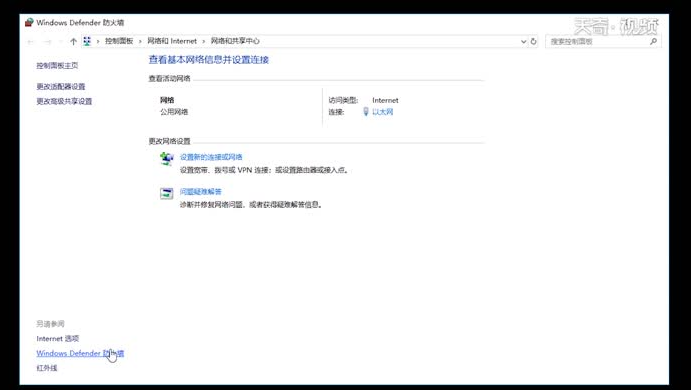This screenshot has height=390, width=691.
Task: Select the 控制面板 breadcrumb
Action: (119, 41)
